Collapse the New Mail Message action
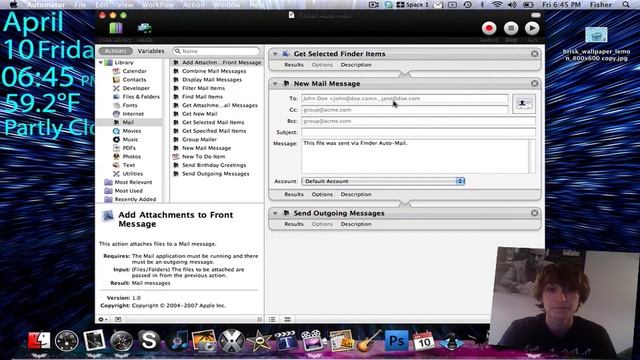The width and height of the screenshot is (640, 360). 275,84
